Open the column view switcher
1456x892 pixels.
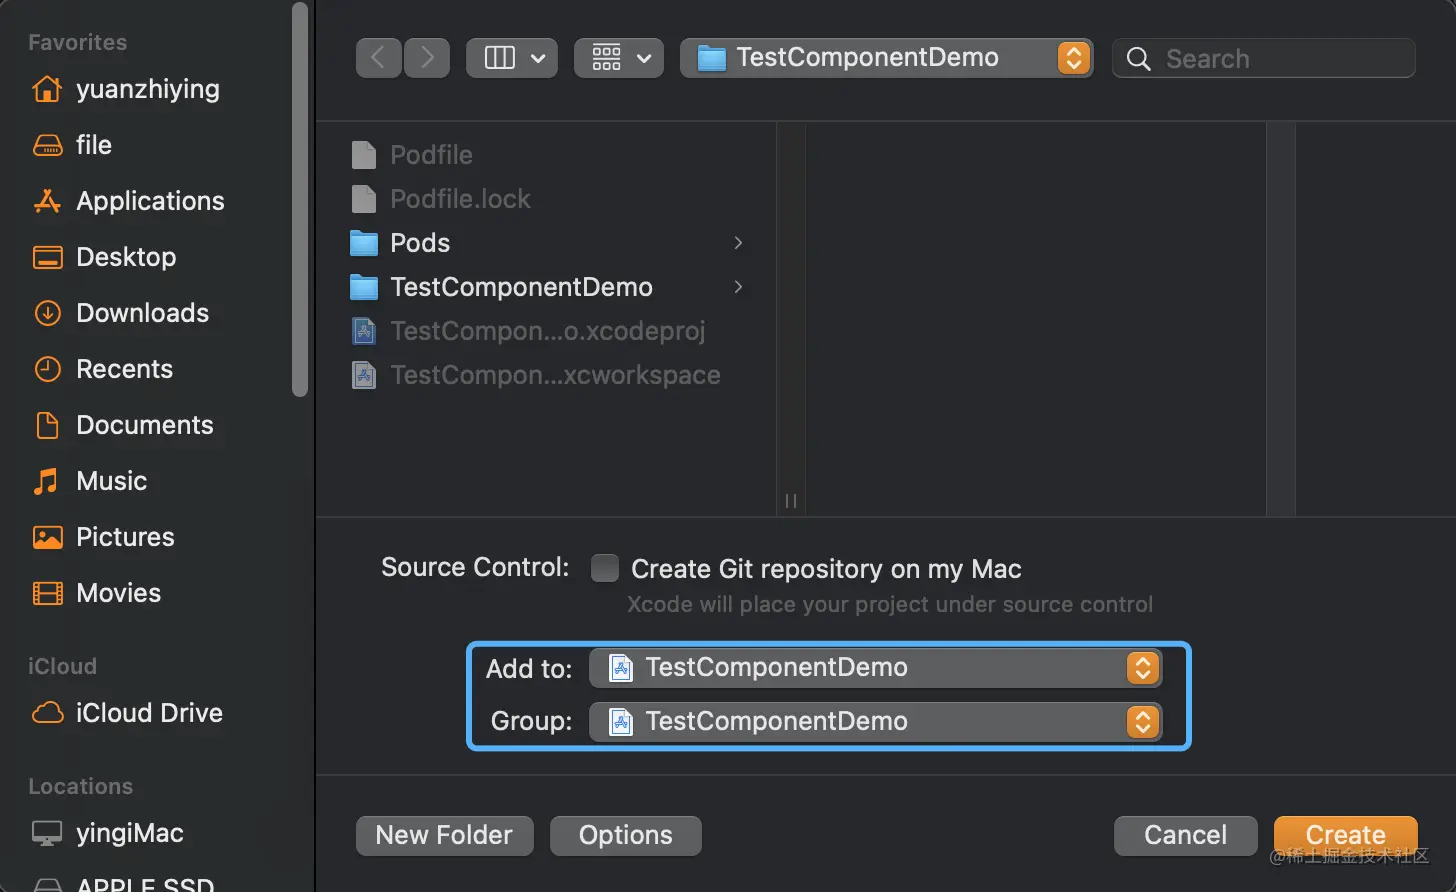(511, 58)
